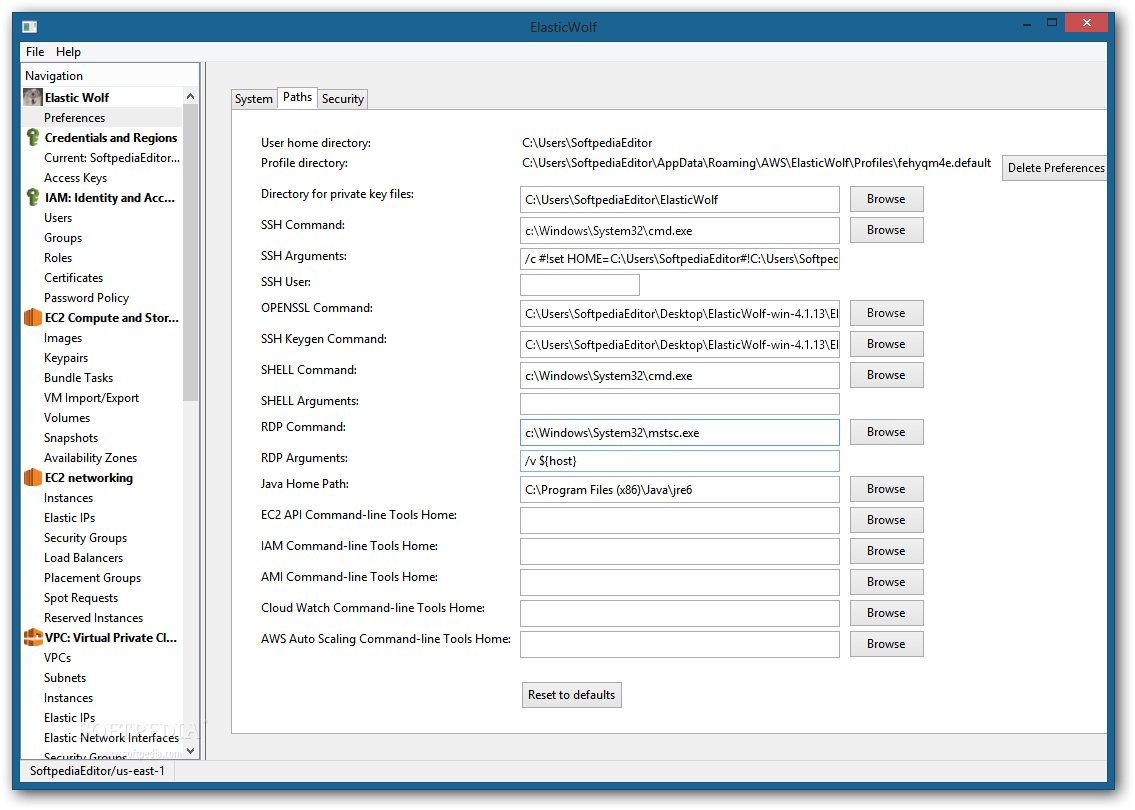Browse for Cloud Watch Tools Home
Viewport: 1135px width, 810px height.
click(x=886, y=613)
